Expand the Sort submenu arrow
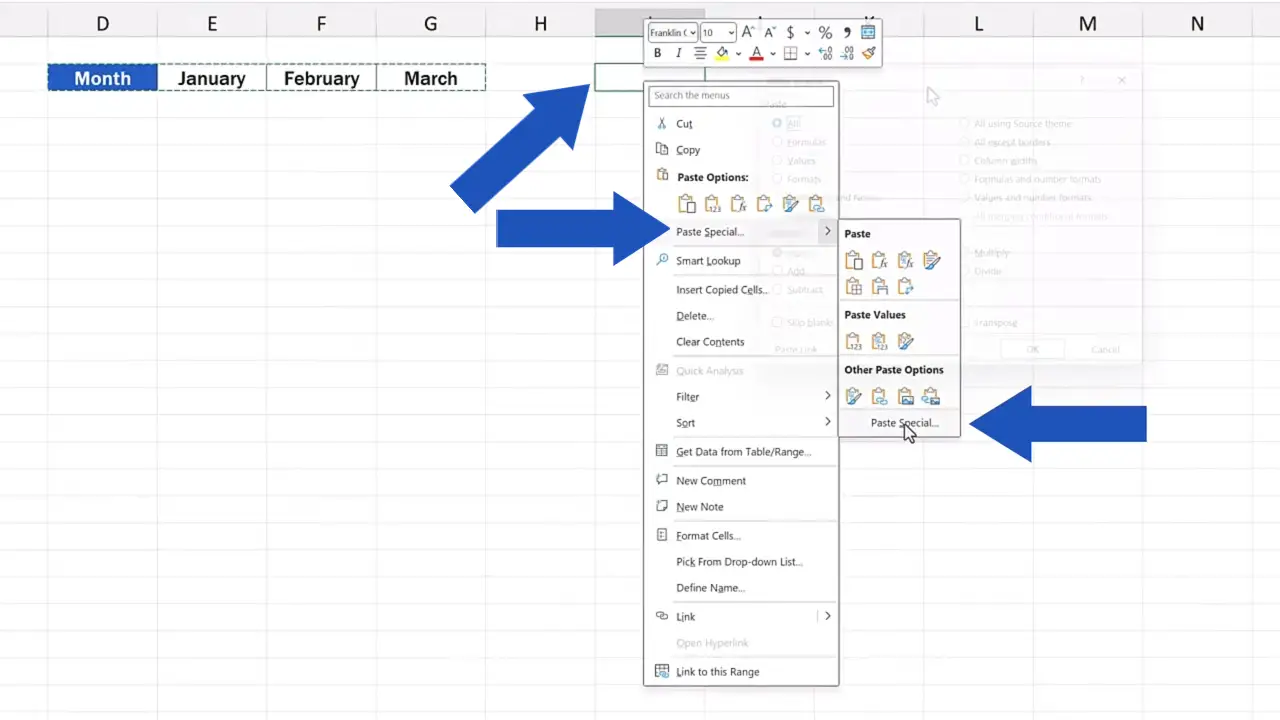 pyautogui.click(x=827, y=422)
